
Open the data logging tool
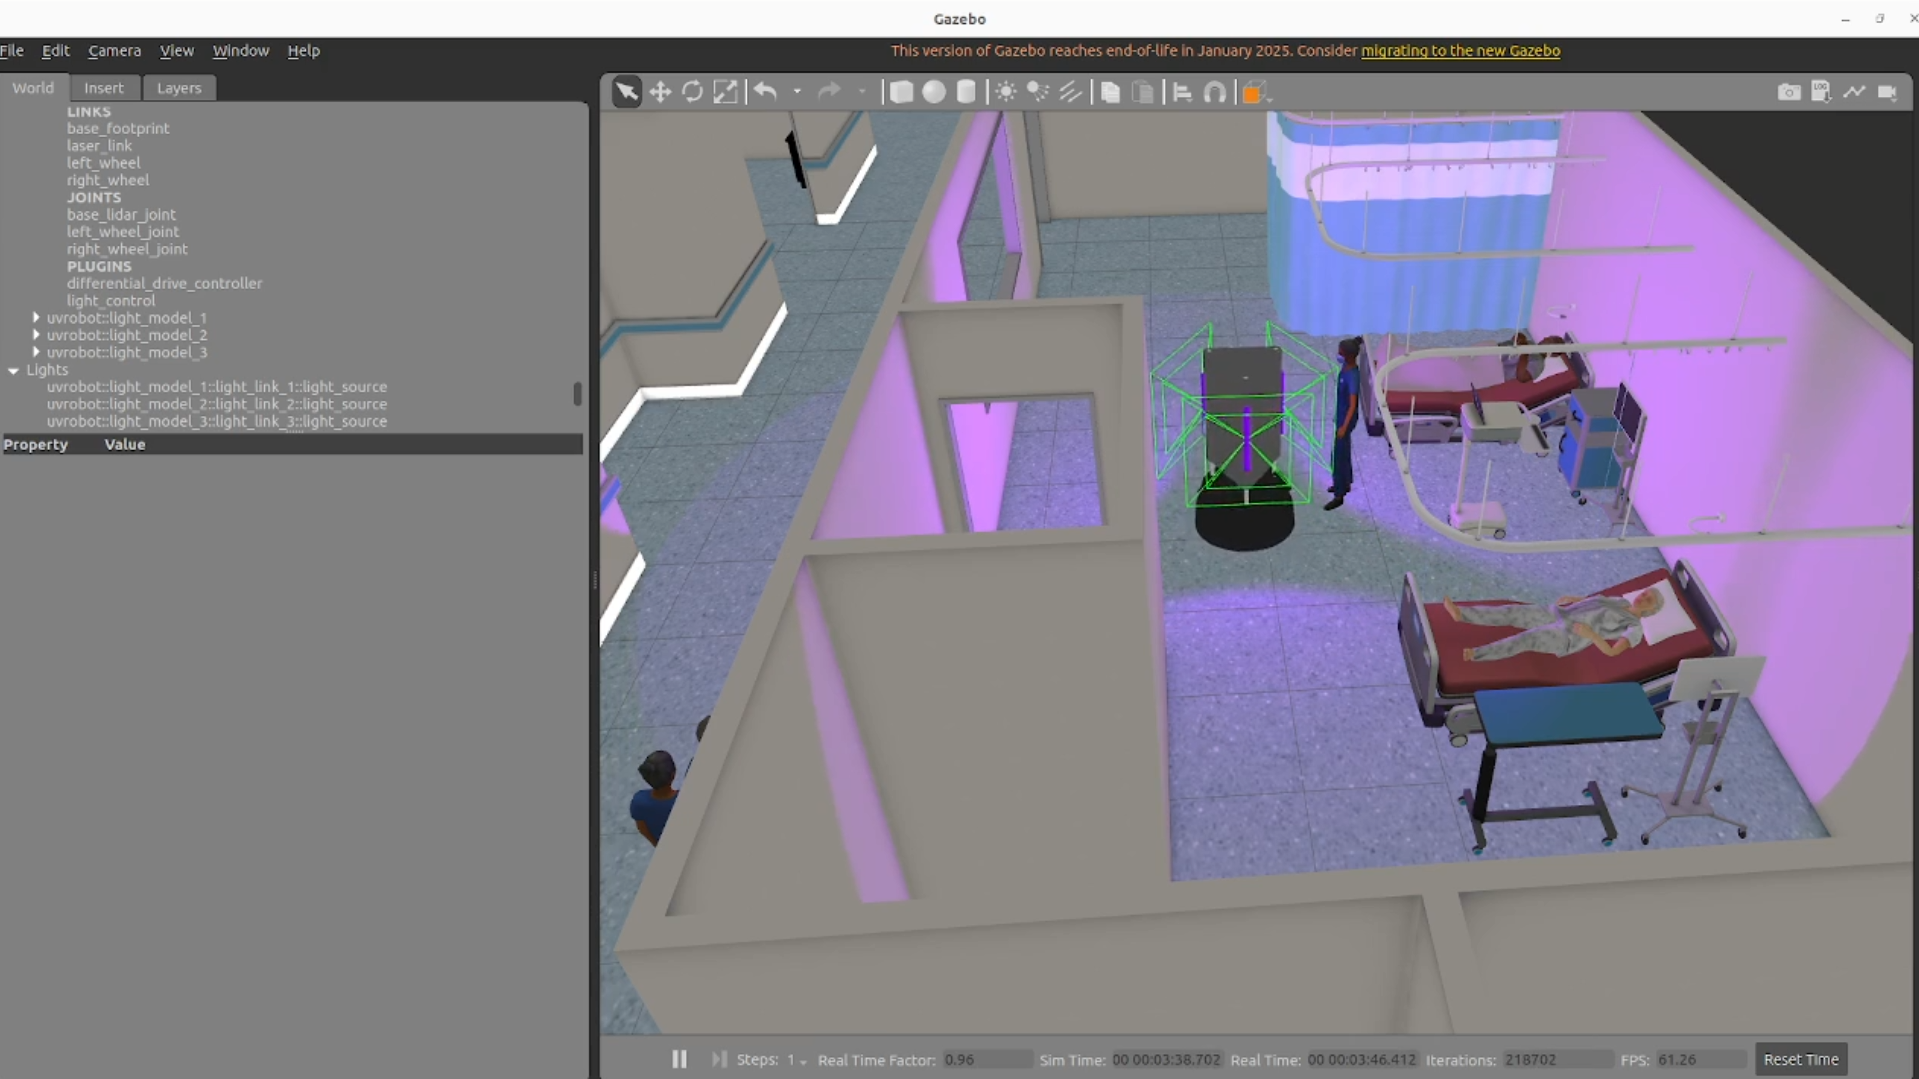tap(1821, 92)
